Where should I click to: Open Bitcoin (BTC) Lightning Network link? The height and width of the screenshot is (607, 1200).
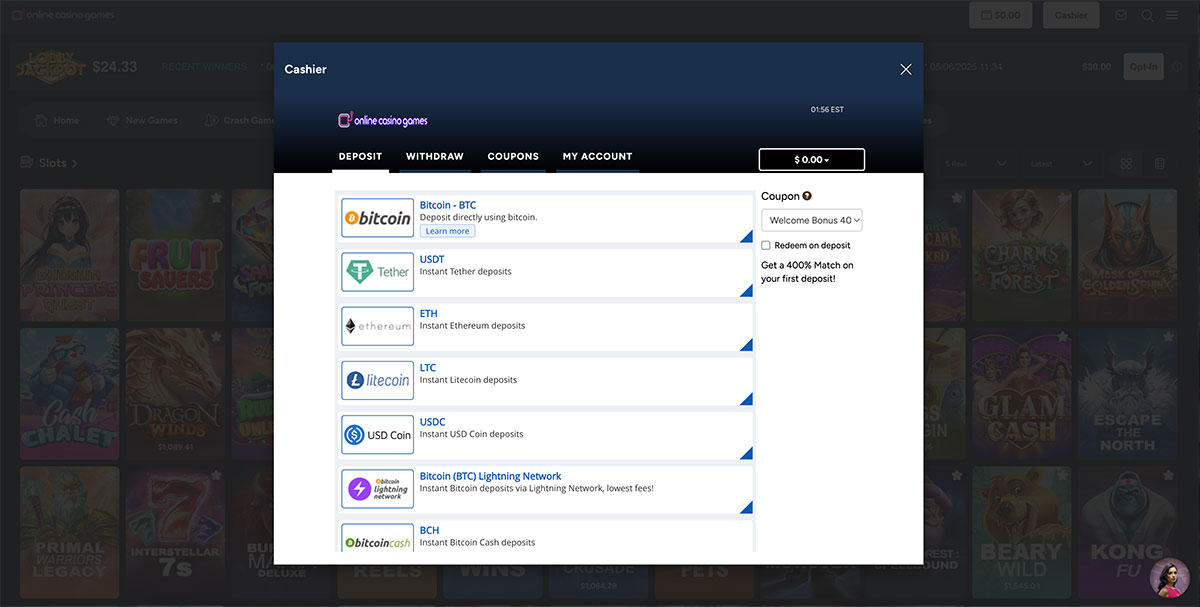(490, 476)
